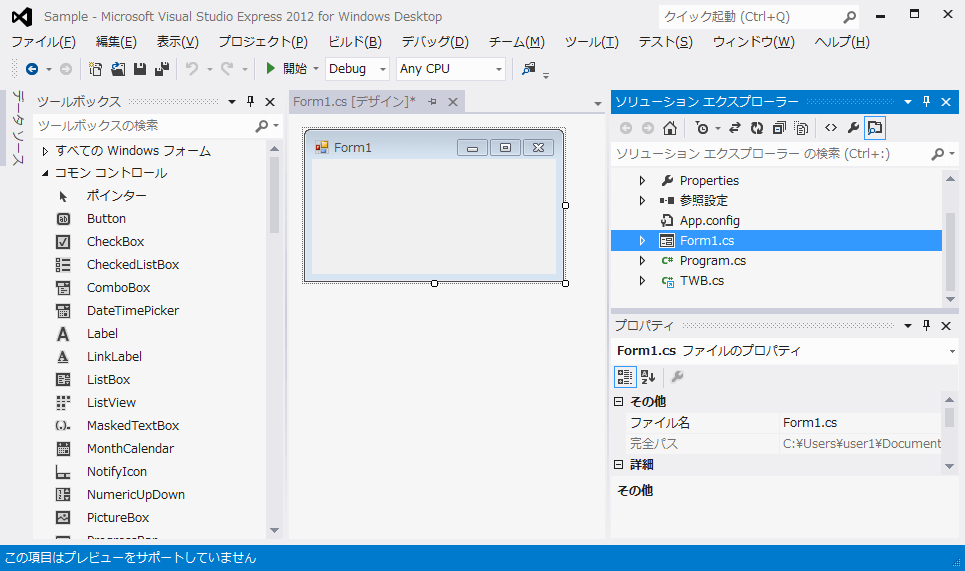The width and height of the screenshot is (965, 571).
Task: Click Collapse All icon in Solution Explorer
Action: tap(779, 128)
